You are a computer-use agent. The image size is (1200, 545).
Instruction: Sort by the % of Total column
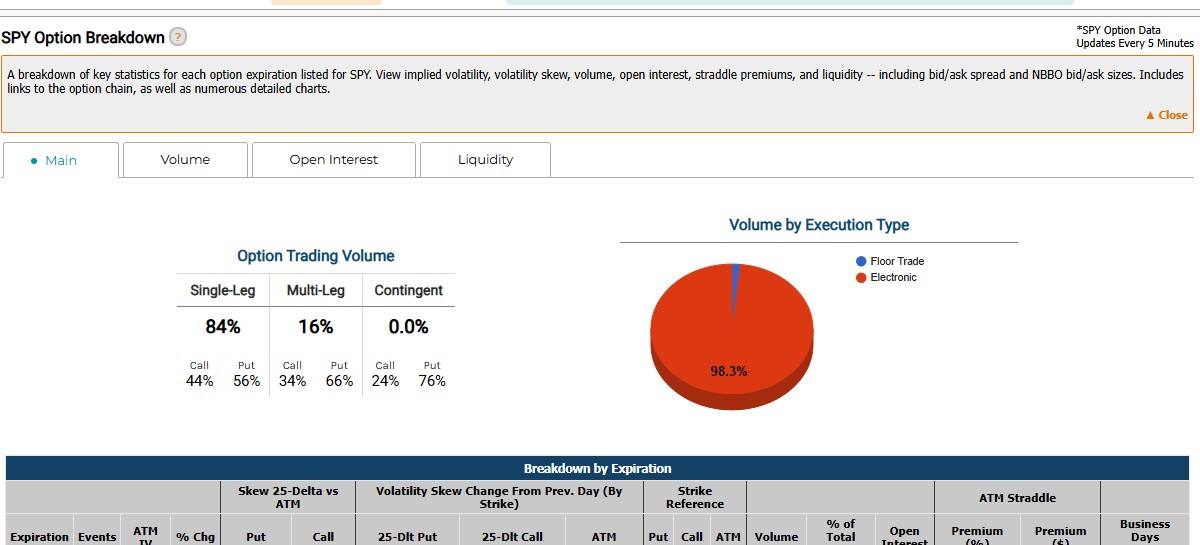click(x=841, y=531)
